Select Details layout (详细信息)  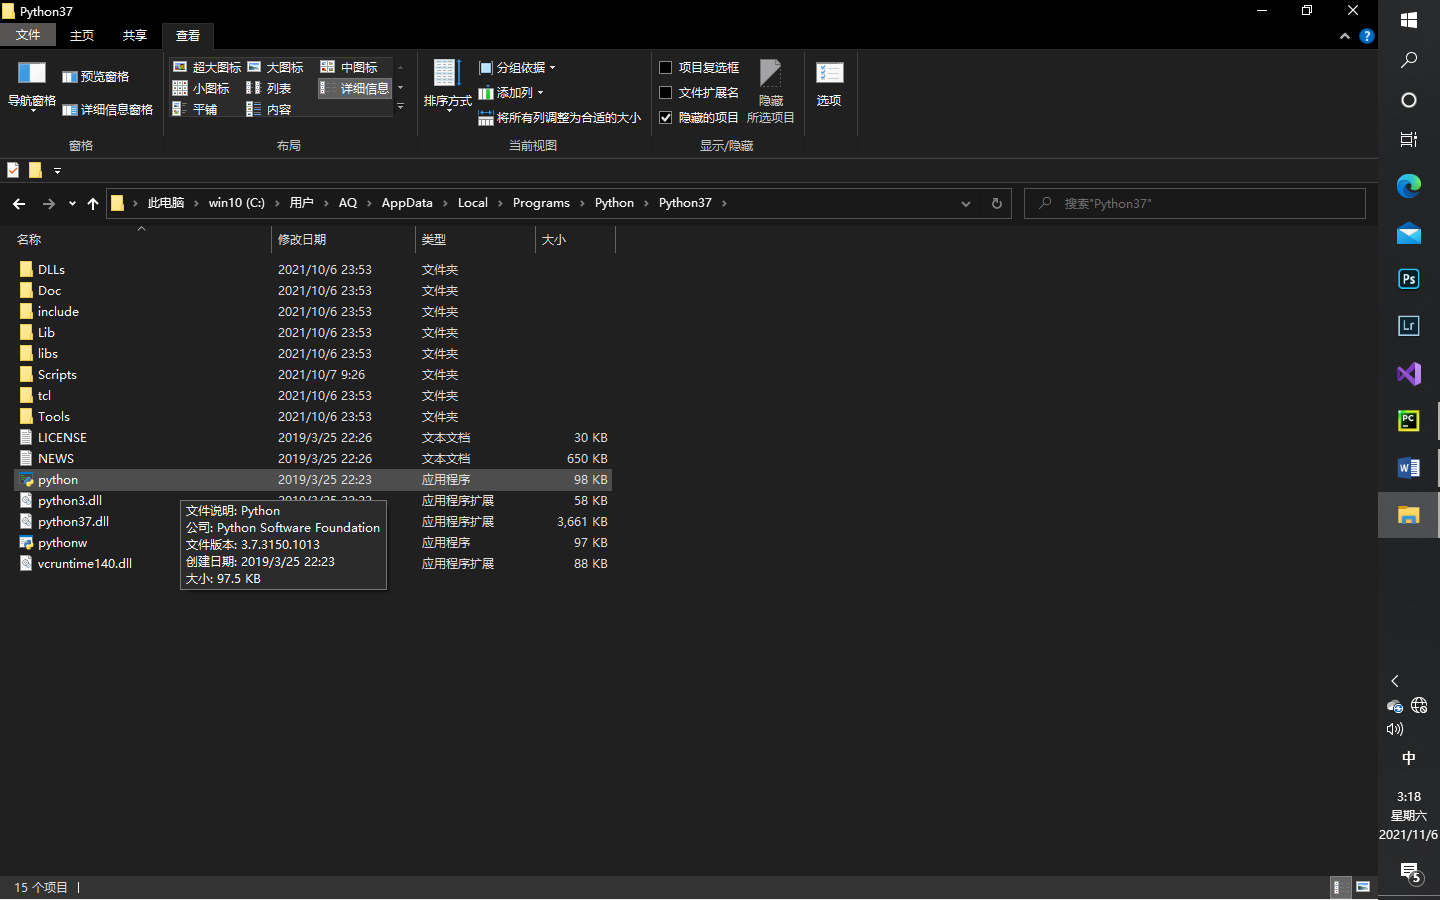[x=355, y=88]
